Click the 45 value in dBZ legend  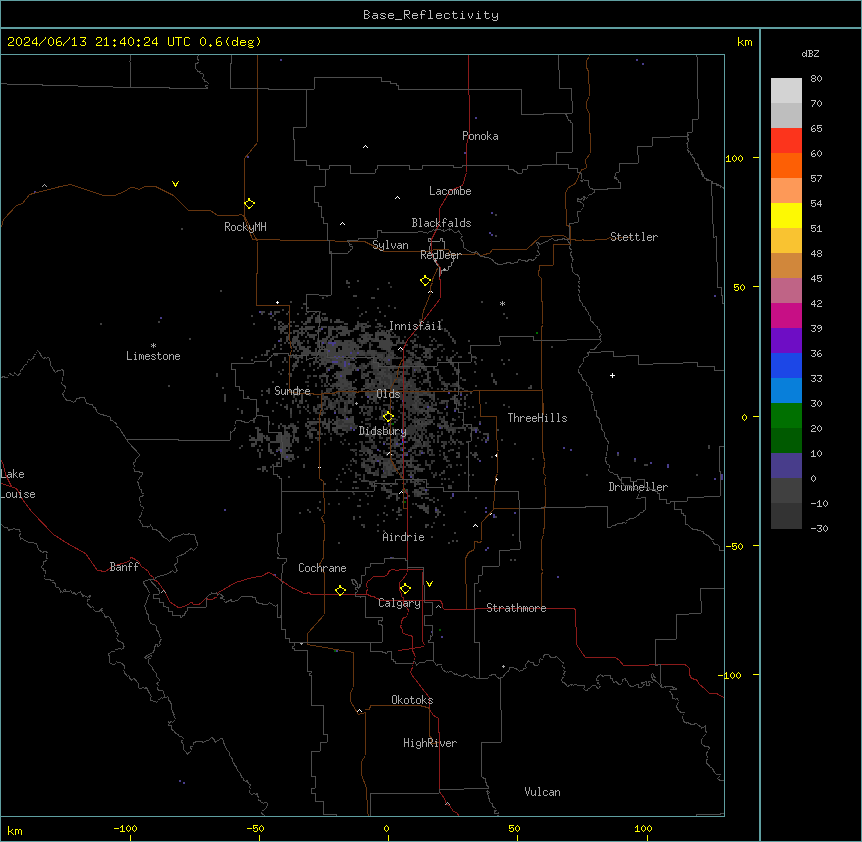tap(816, 278)
